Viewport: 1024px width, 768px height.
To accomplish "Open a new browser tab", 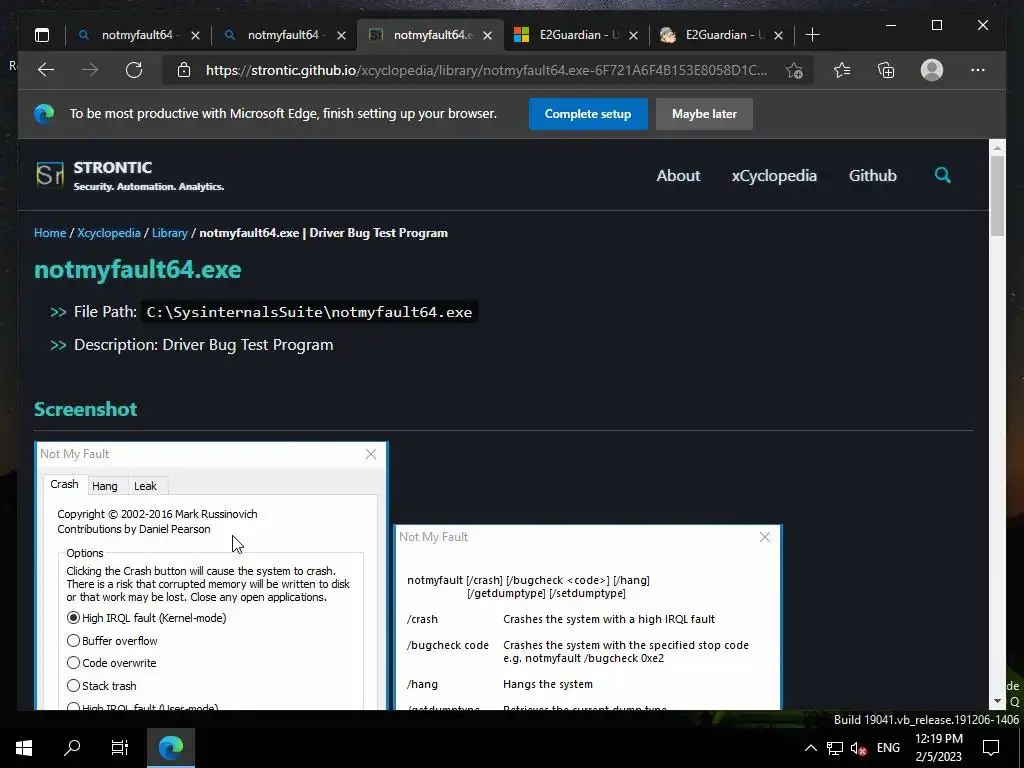I will [812, 35].
